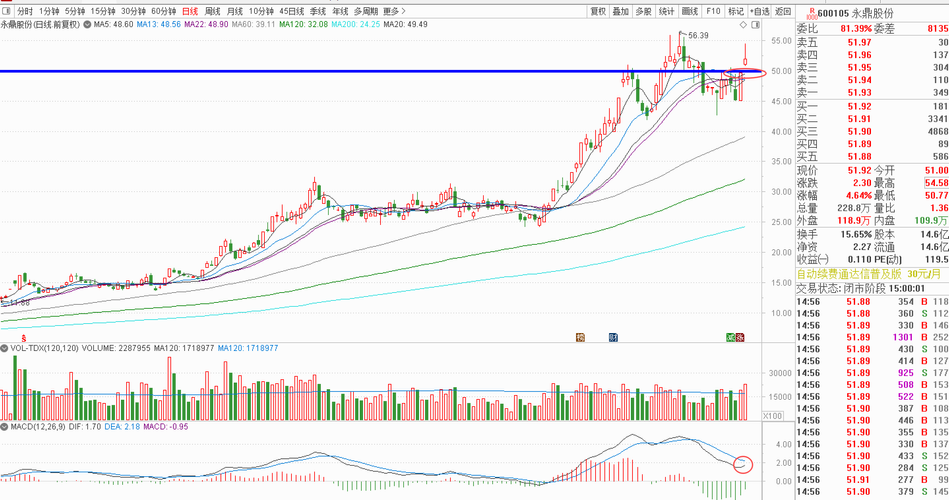Click the trade row with volume 1301
The image size is (949, 500).
pyautogui.click(x=872, y=337)
